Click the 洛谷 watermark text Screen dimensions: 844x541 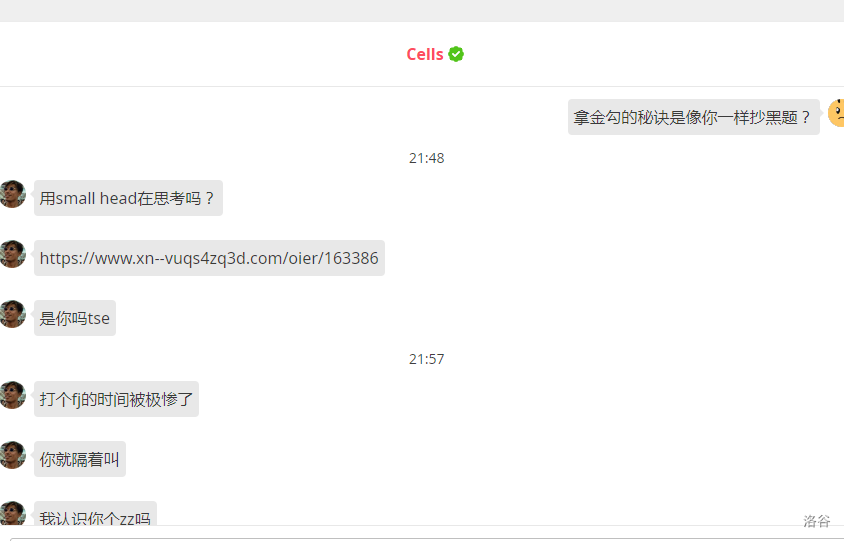(x=817, y=521)
